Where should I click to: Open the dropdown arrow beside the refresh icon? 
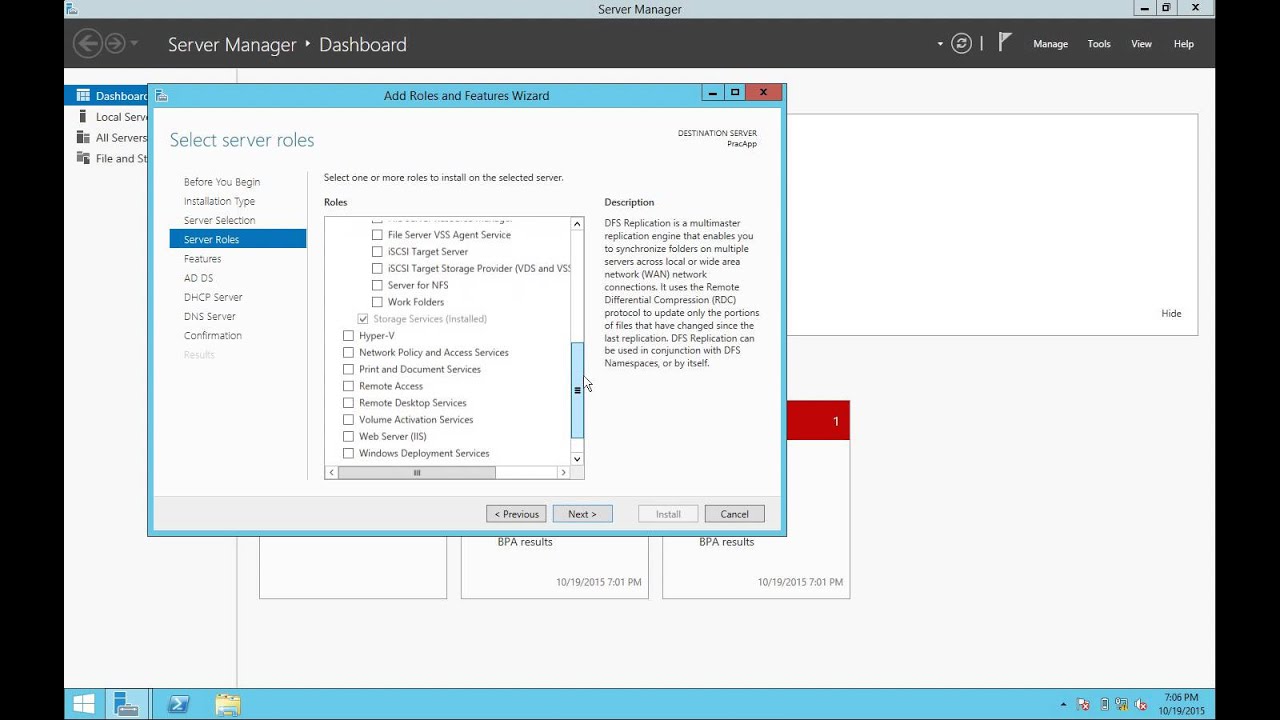pos(940,44)
